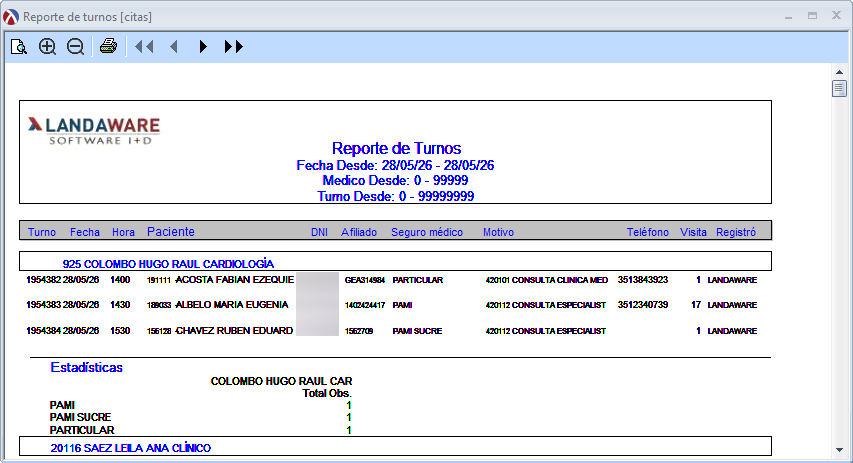Click 'Turno Desde: 0 - 99999999' line
The width and height of the screenshot is (853, 463).
(395, 196)
